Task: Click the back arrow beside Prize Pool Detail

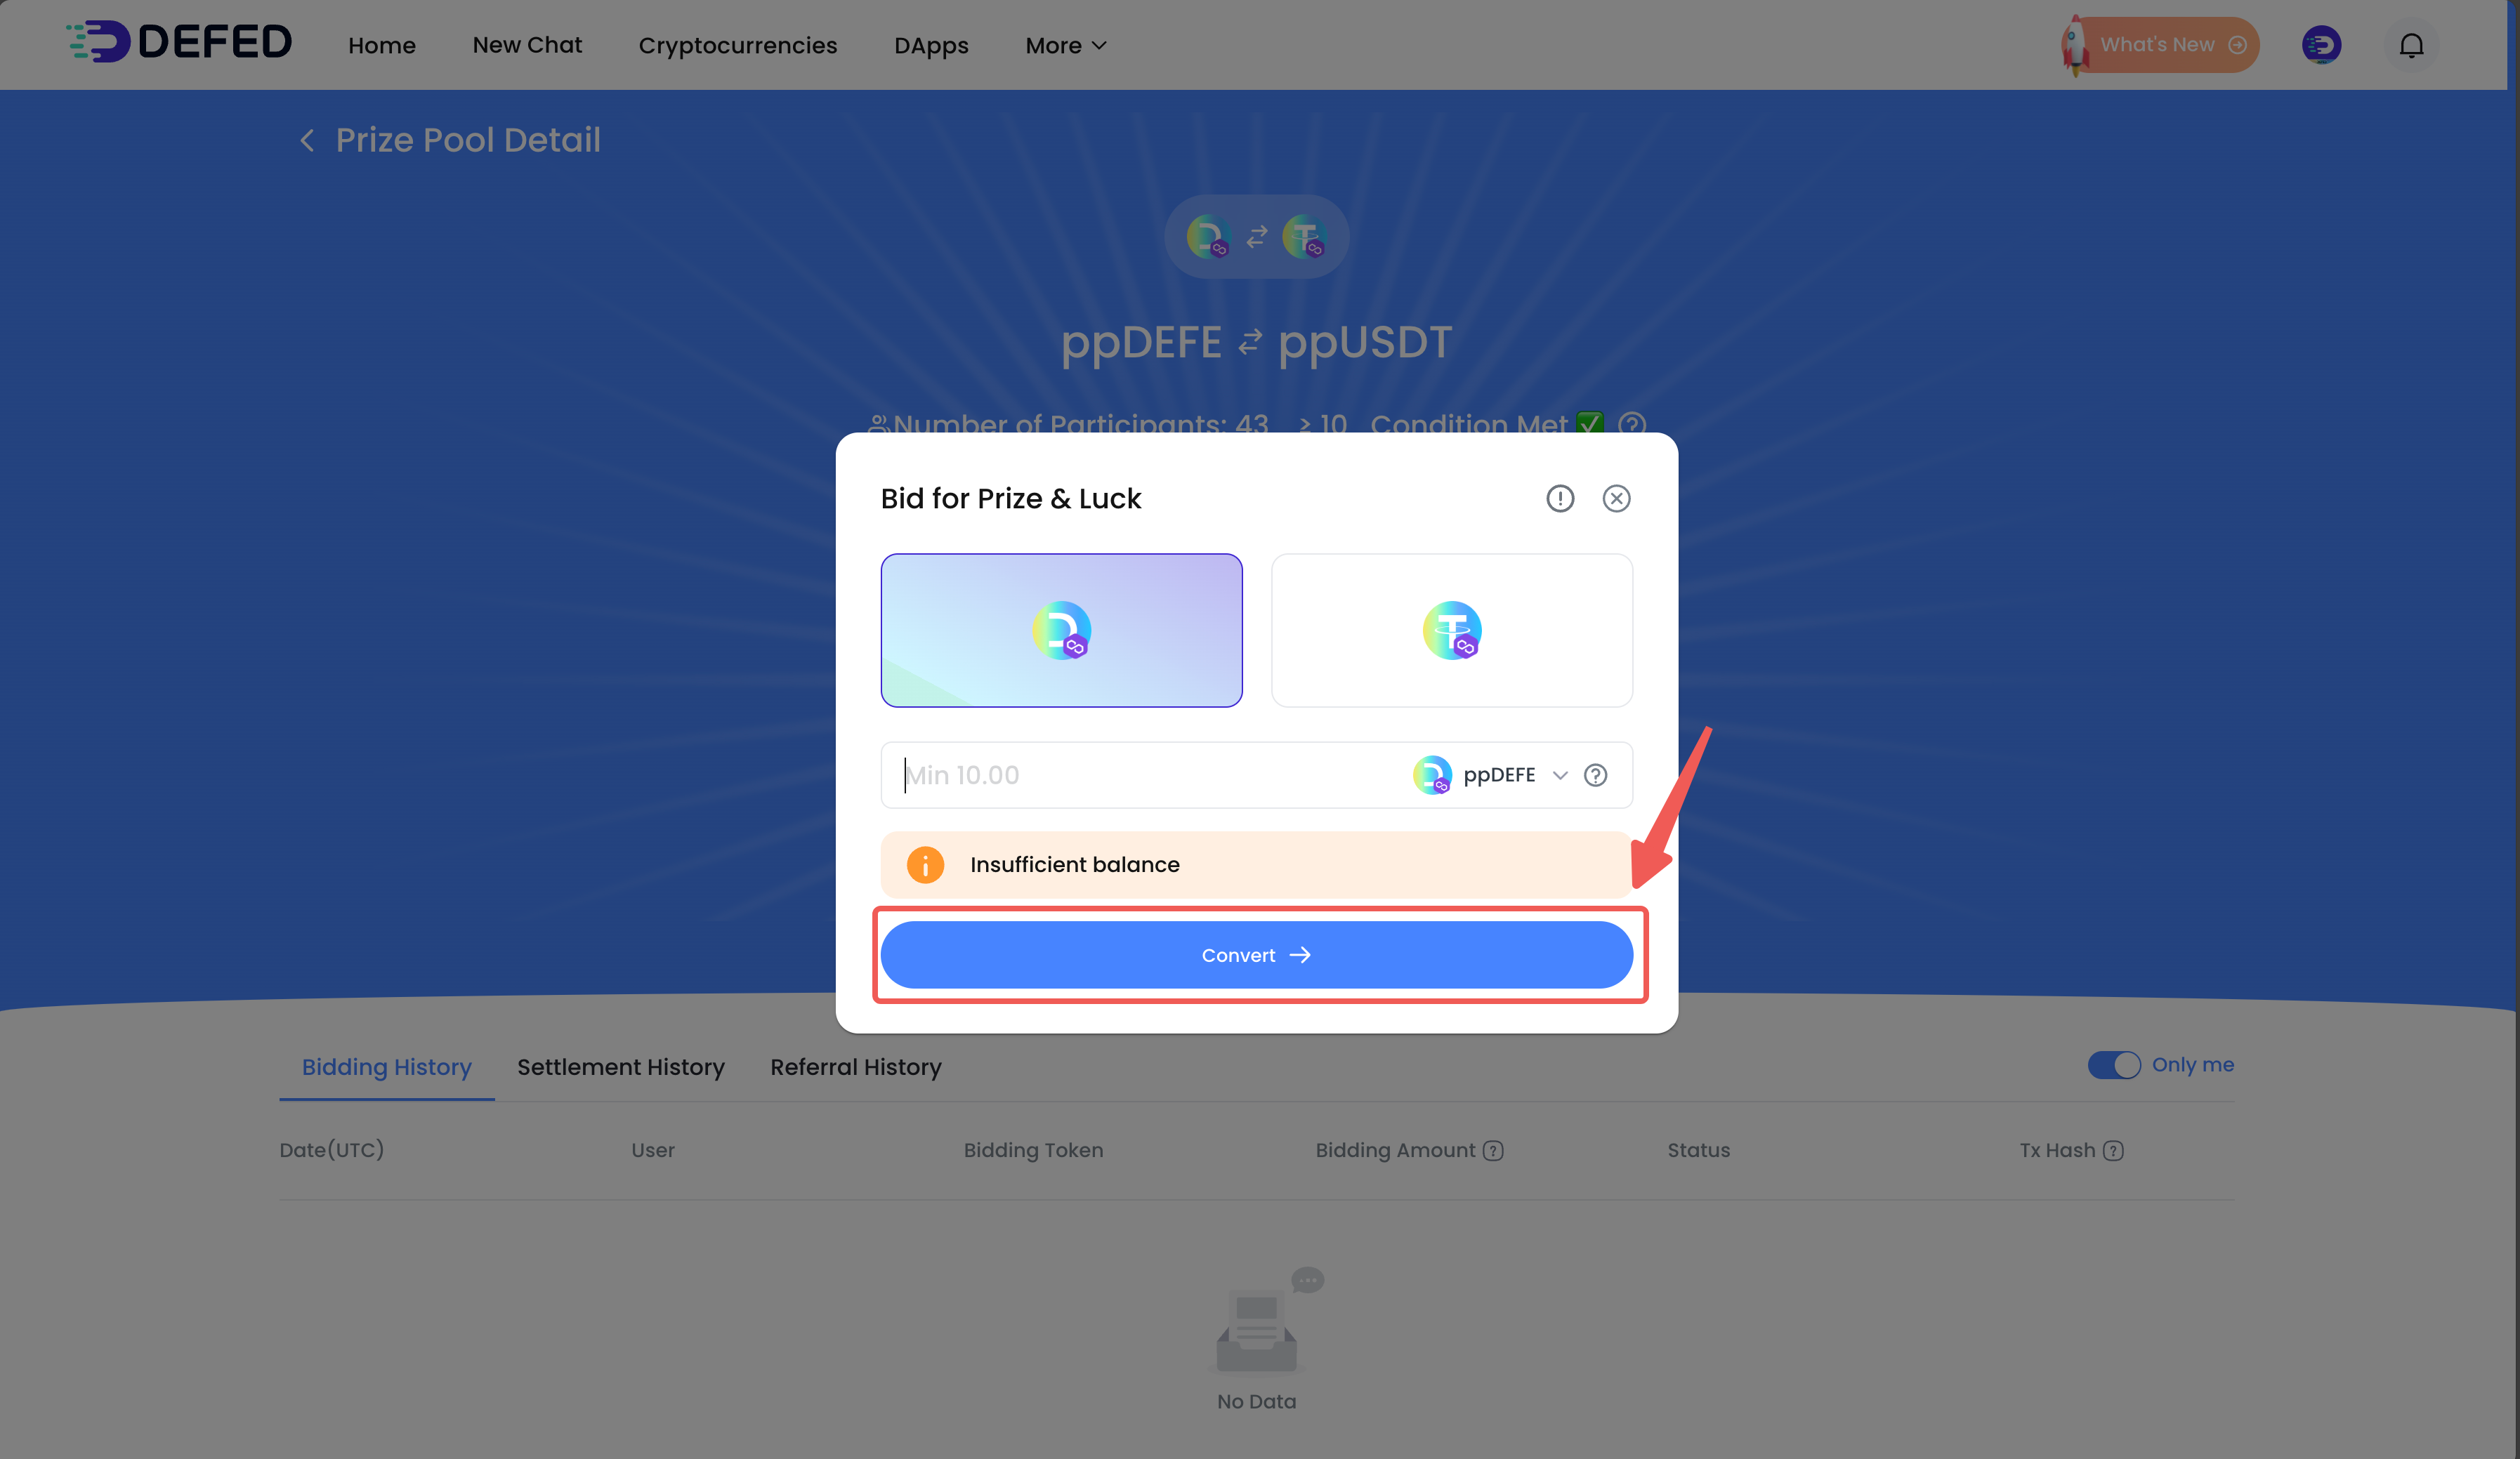Action: pos(307,141)
